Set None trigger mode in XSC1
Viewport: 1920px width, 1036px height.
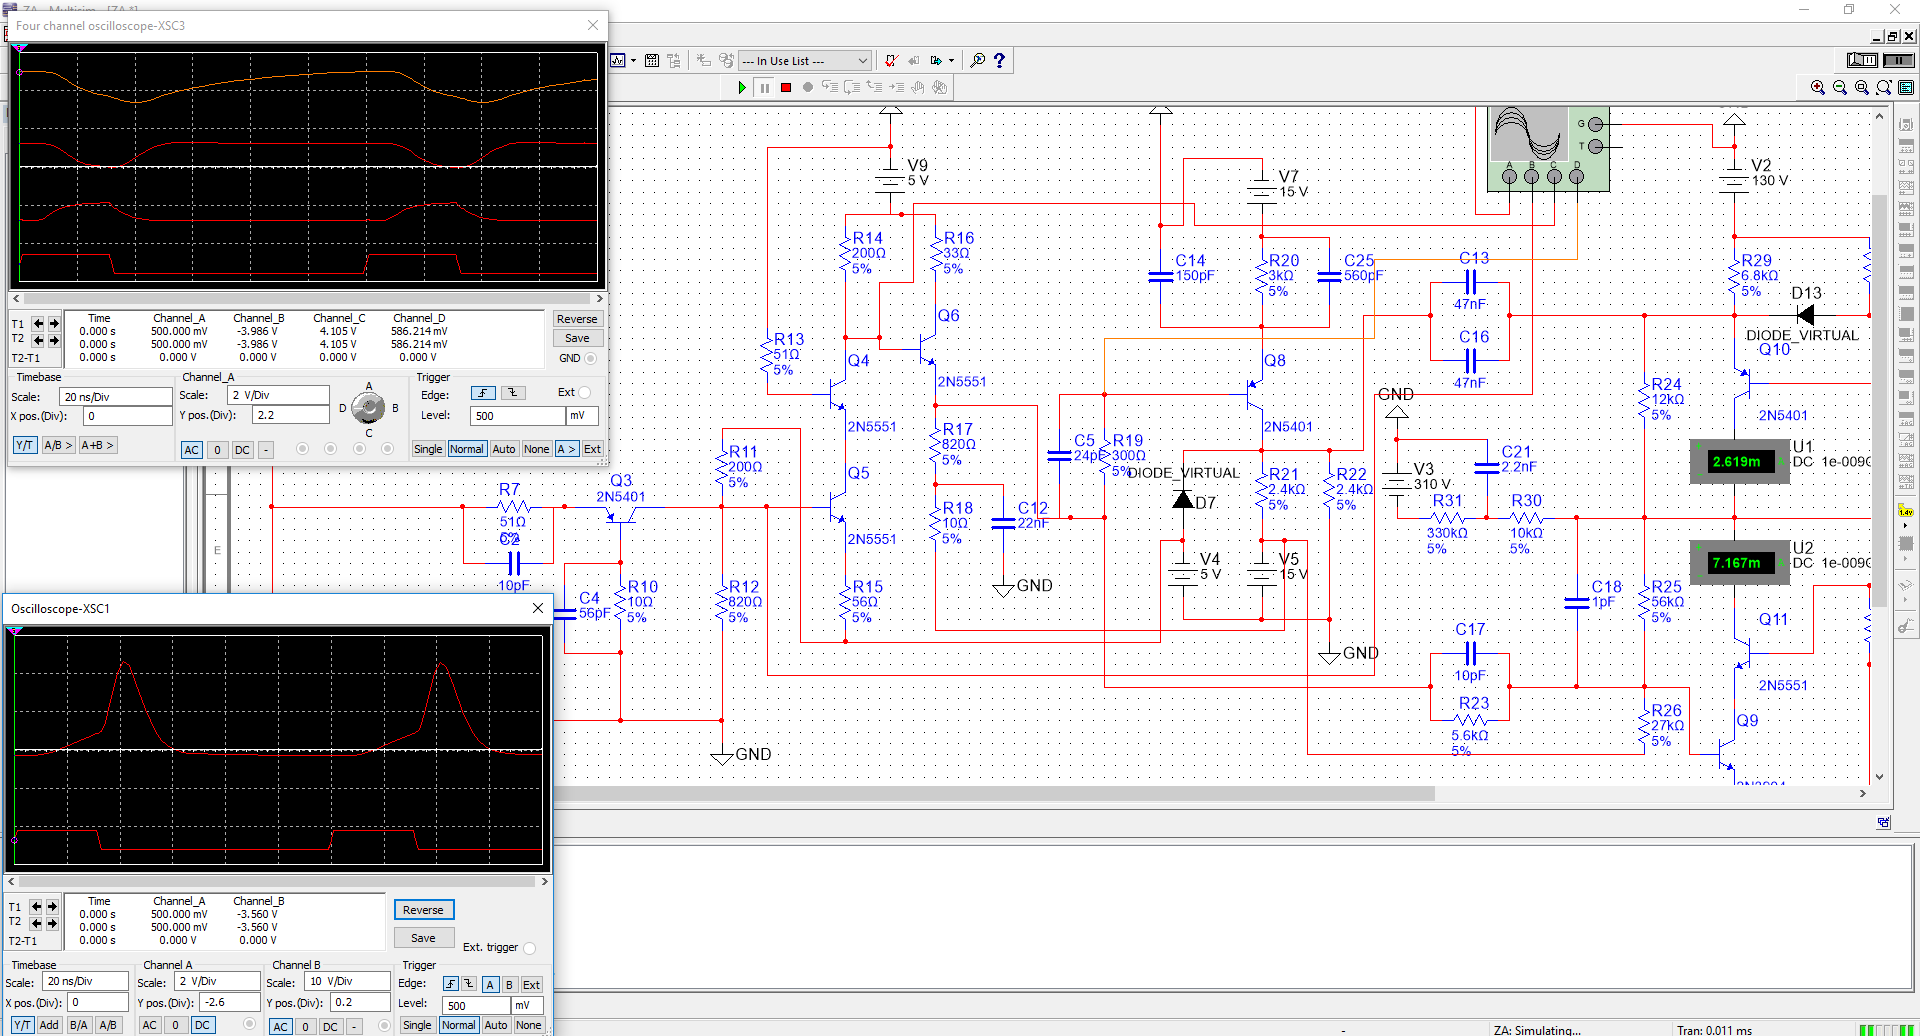click(x=529, y=1025)
